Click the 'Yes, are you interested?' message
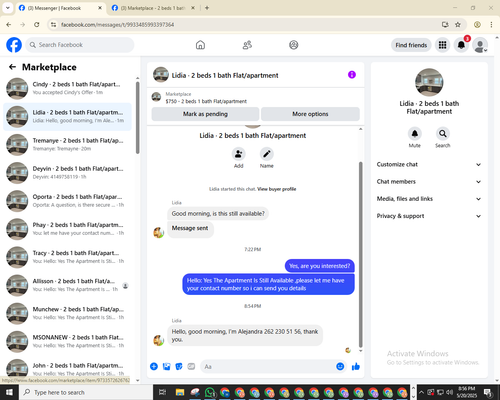The image size is (500, 400). click(x=320, y=266)
